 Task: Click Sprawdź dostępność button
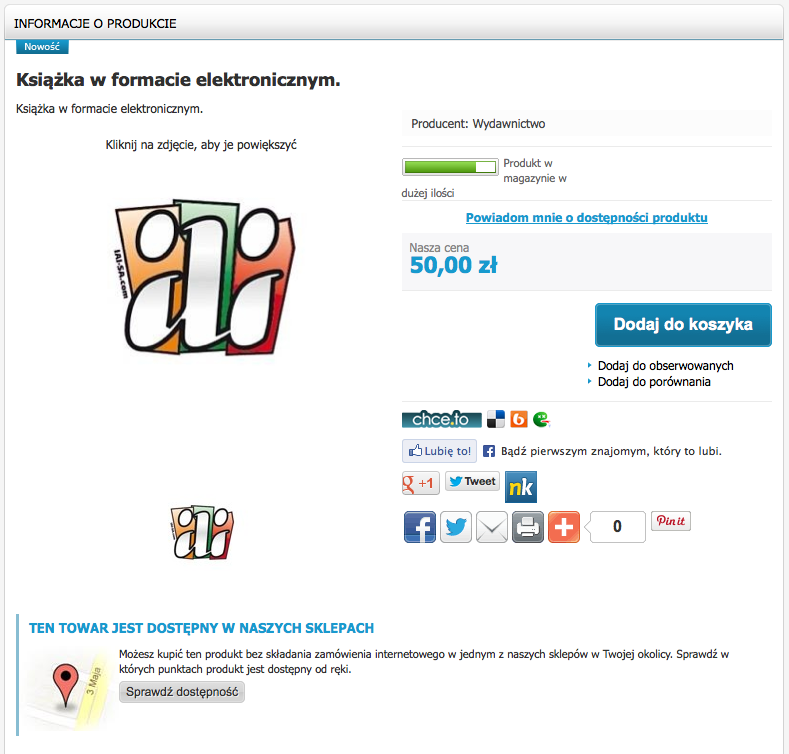[x=182, y=692]
